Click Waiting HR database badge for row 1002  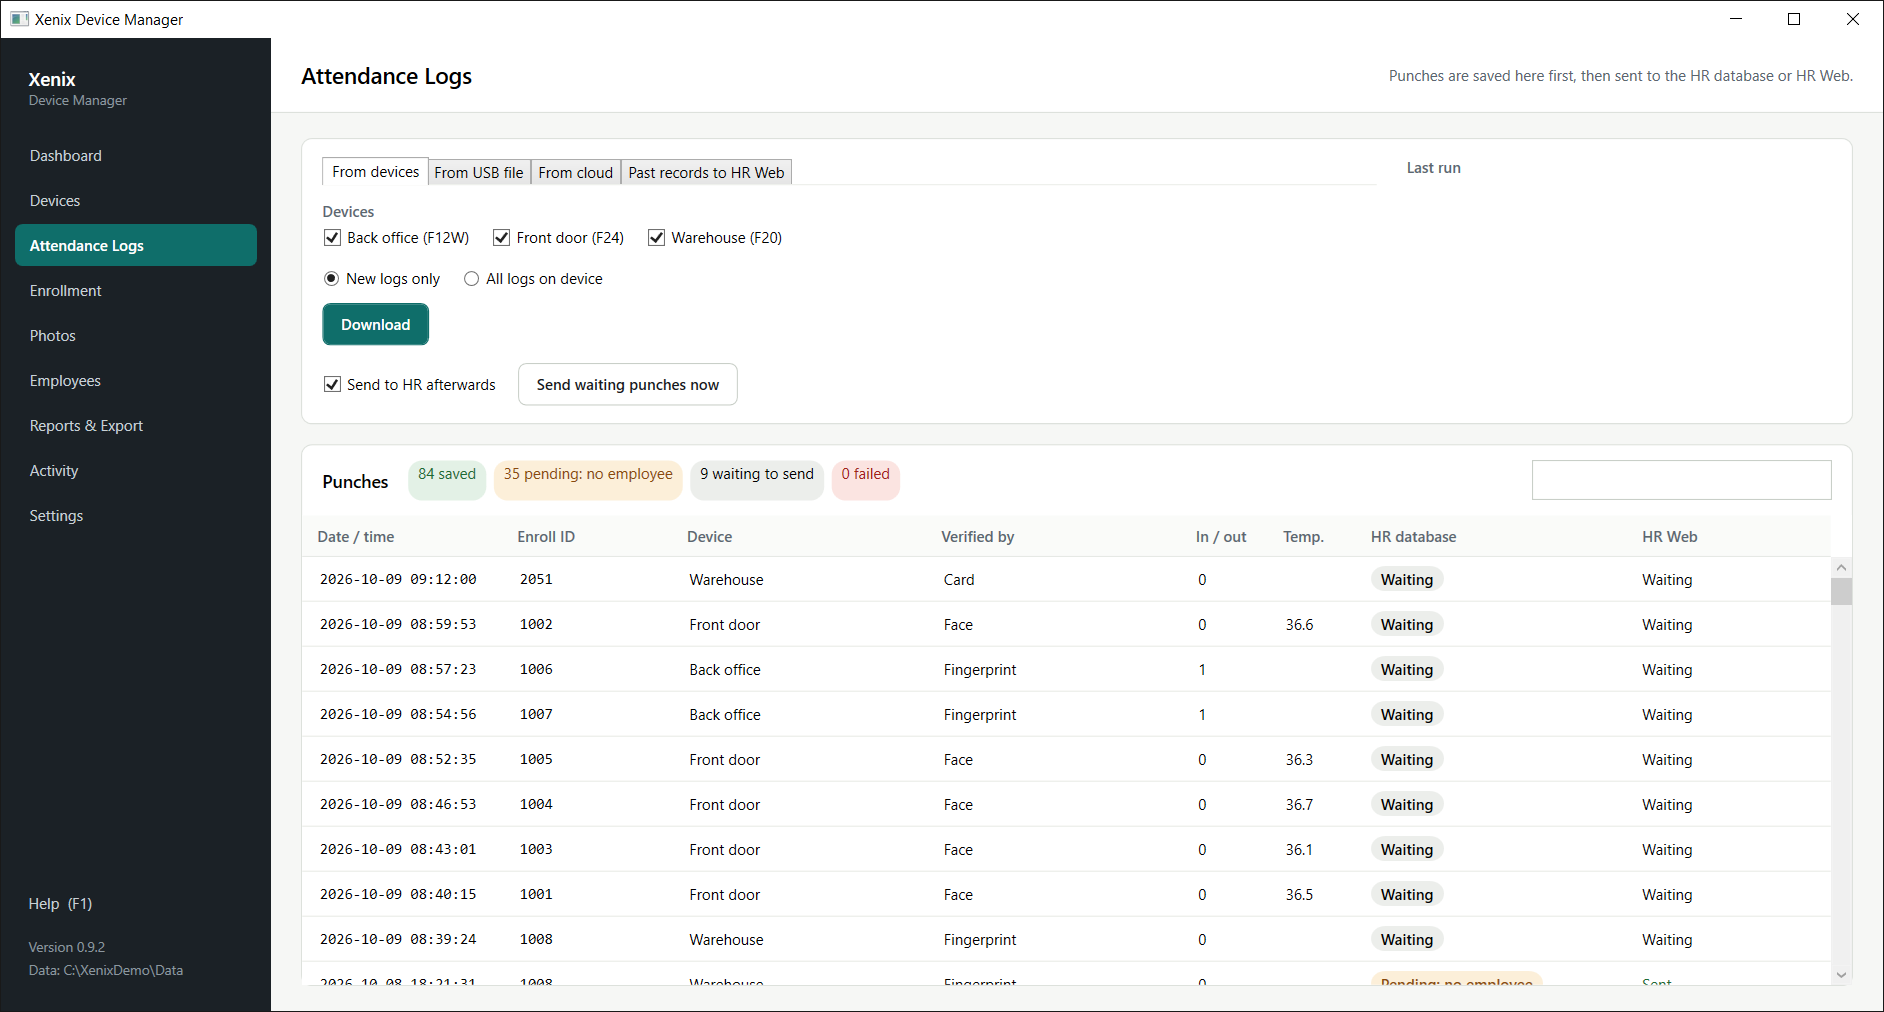pos(1407,624)
